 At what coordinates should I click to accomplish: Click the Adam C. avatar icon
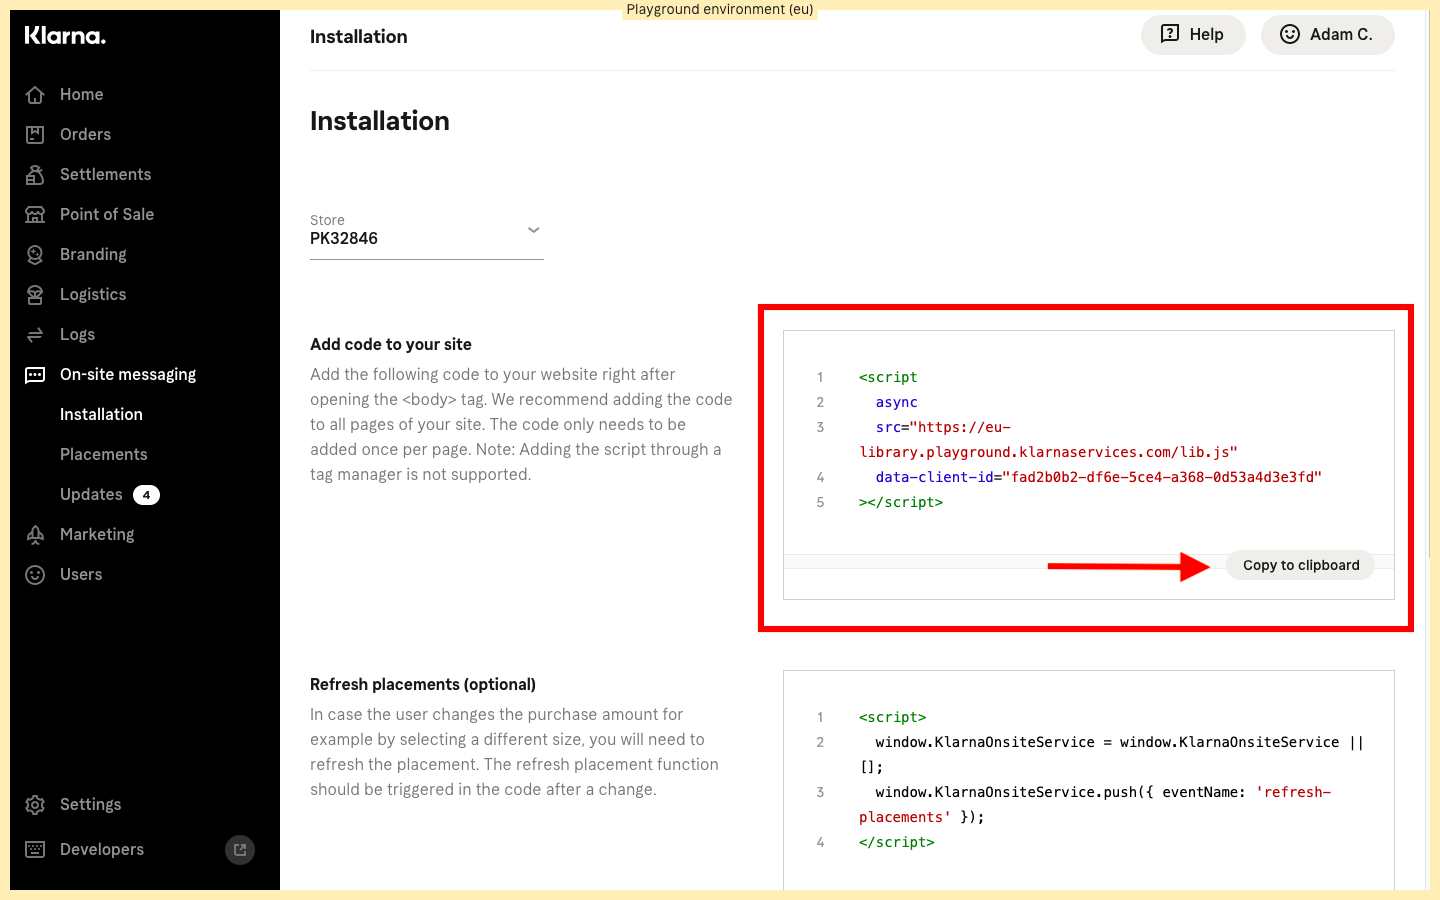click(x=1290, y=34)
